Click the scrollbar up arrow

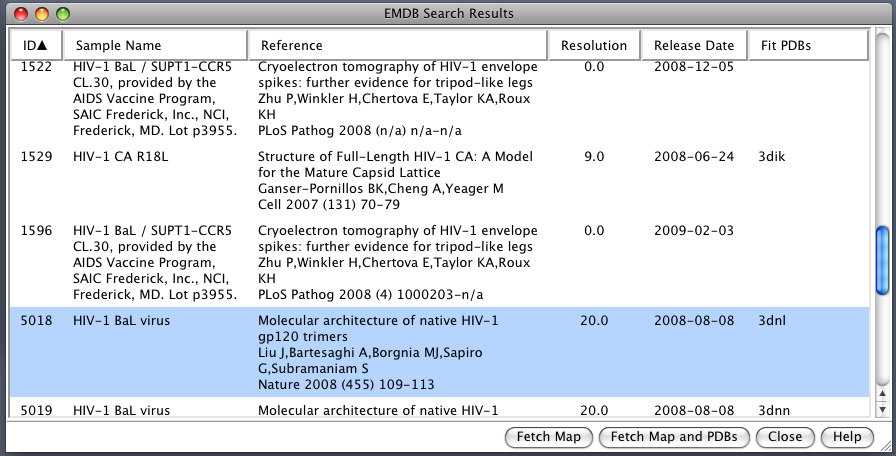pos(882,392)
